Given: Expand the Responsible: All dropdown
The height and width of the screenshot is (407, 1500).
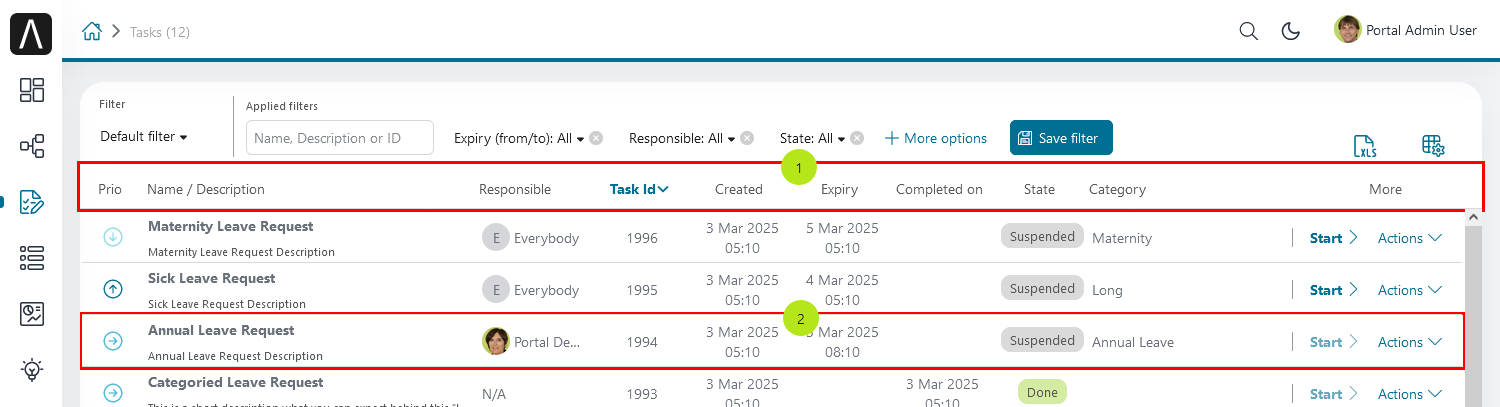Looking at the screenshot, I should pos(682,138).
